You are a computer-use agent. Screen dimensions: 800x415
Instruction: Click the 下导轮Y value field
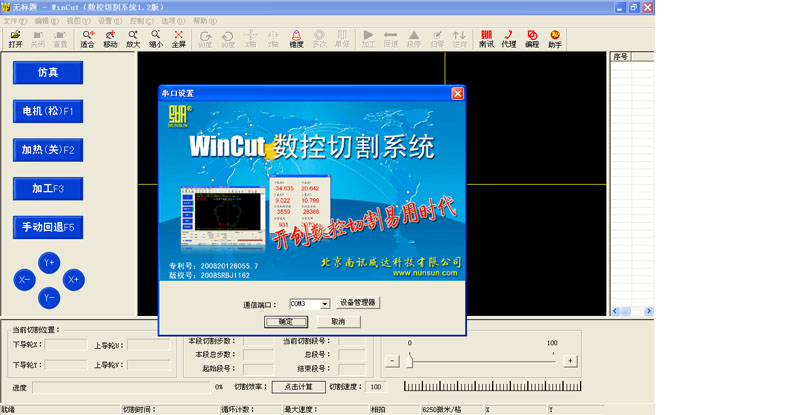pos(66,365)
